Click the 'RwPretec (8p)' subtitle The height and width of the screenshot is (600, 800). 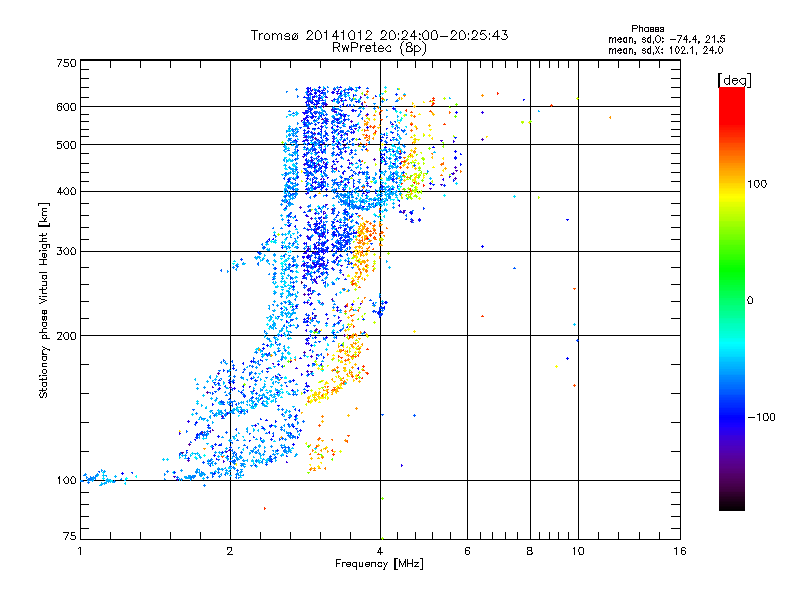[379, 48]
